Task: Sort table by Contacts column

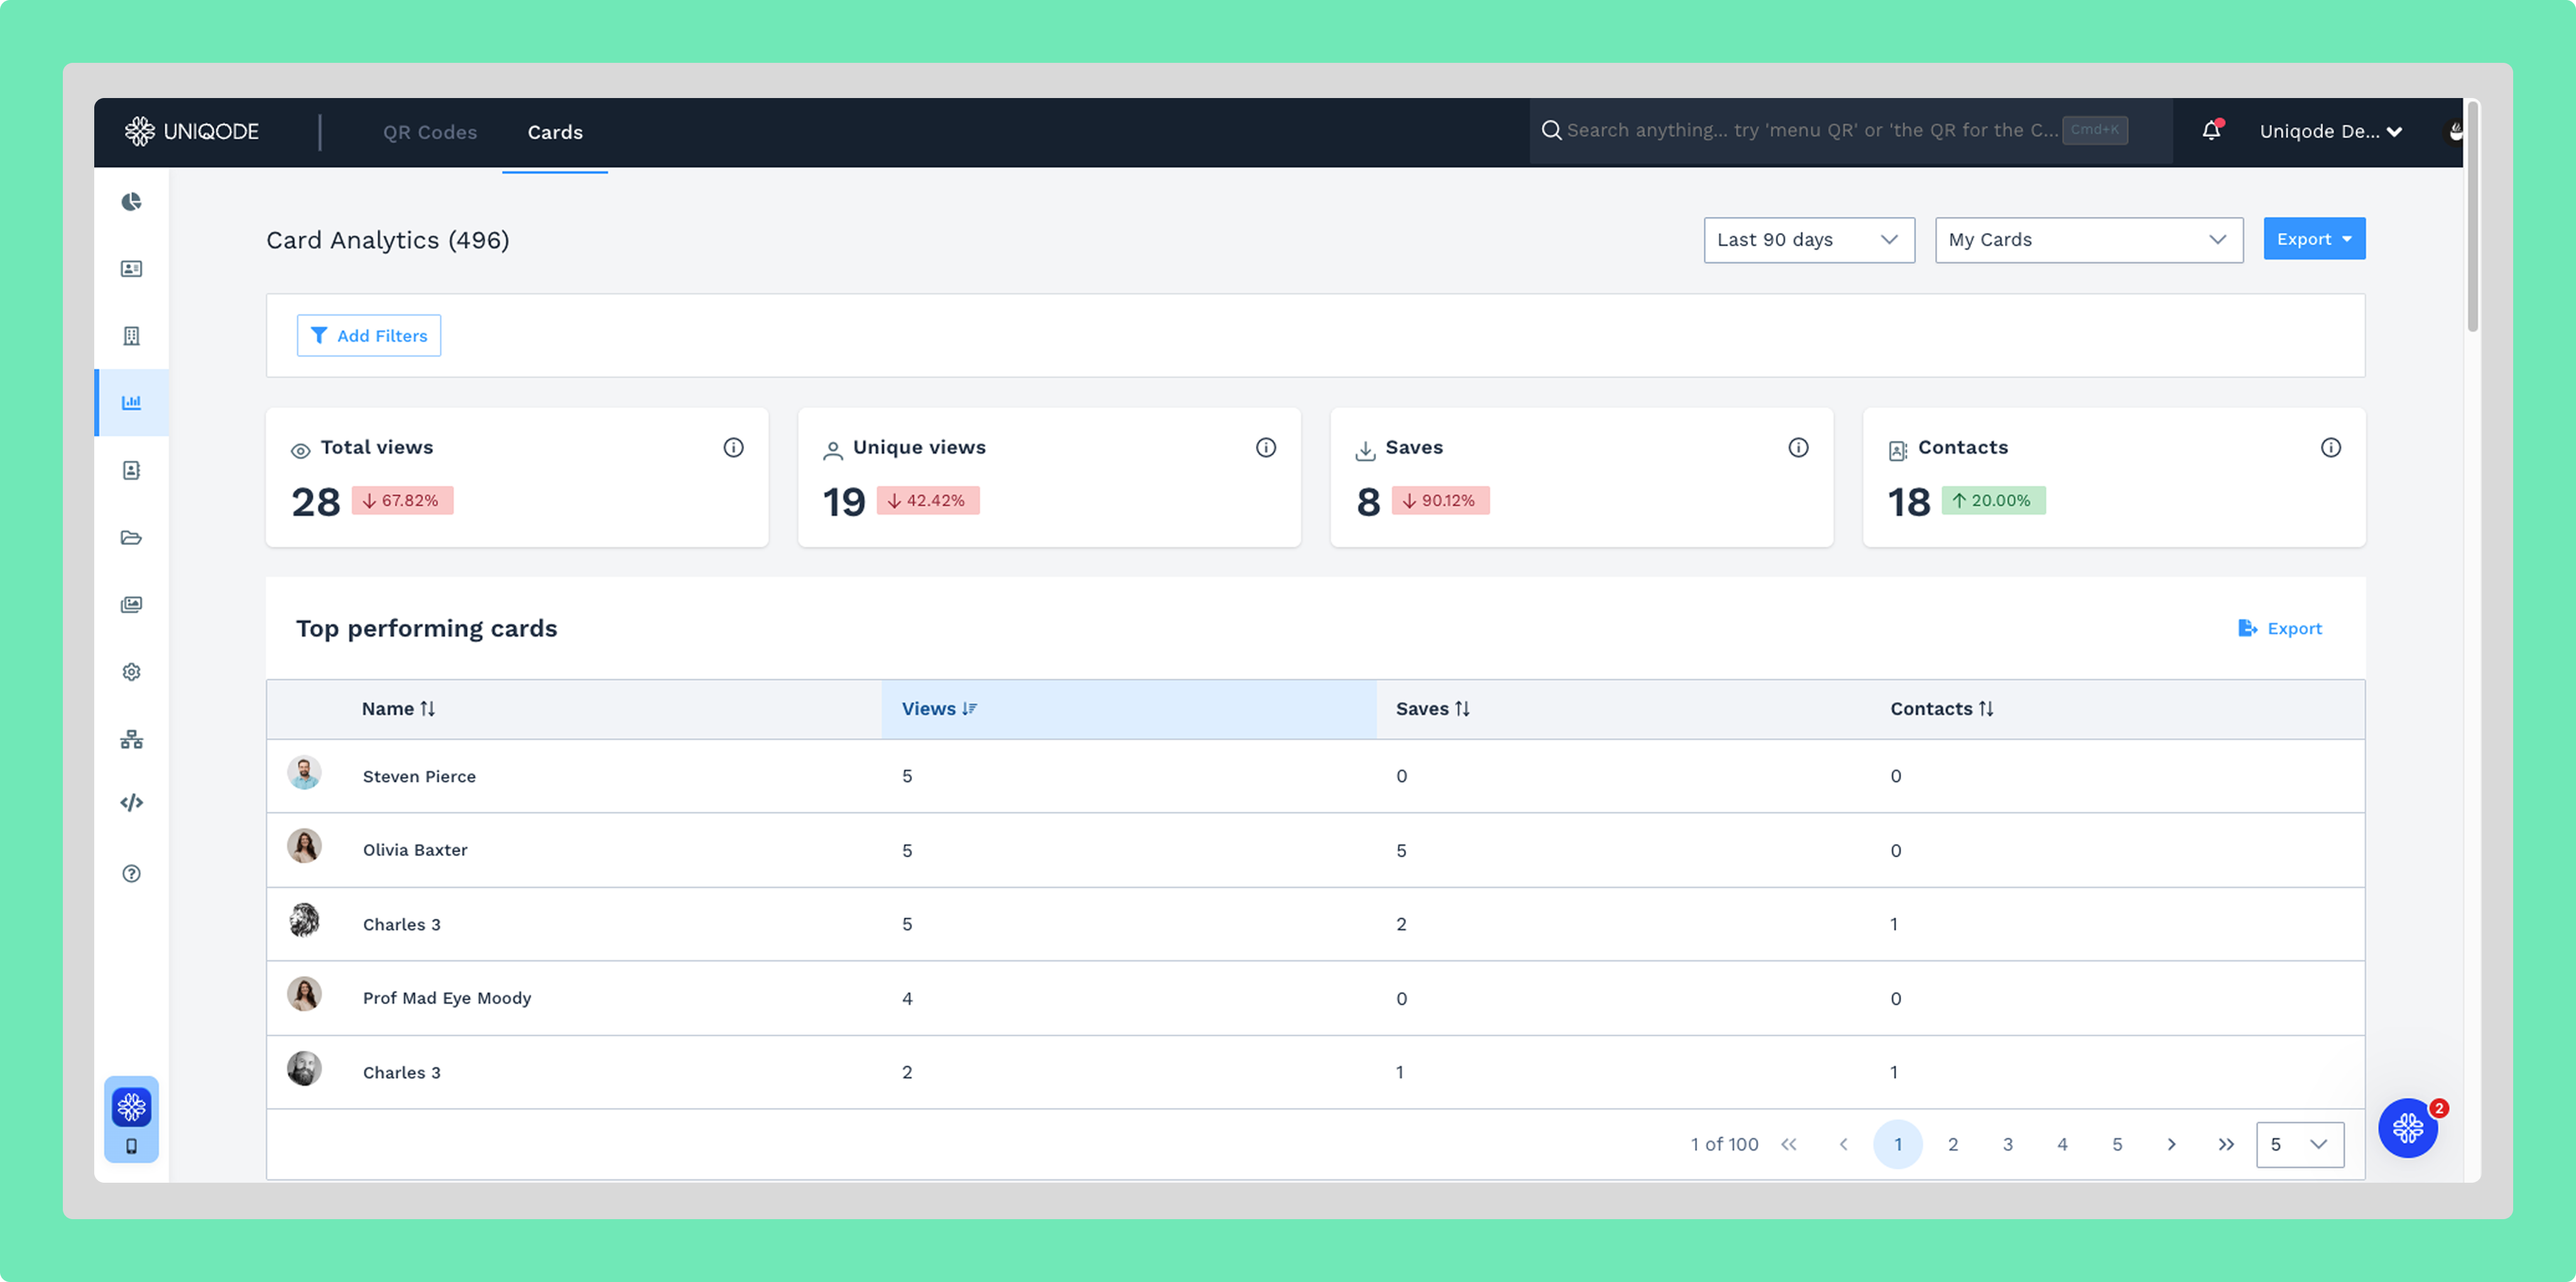Action: point(1941,708)
